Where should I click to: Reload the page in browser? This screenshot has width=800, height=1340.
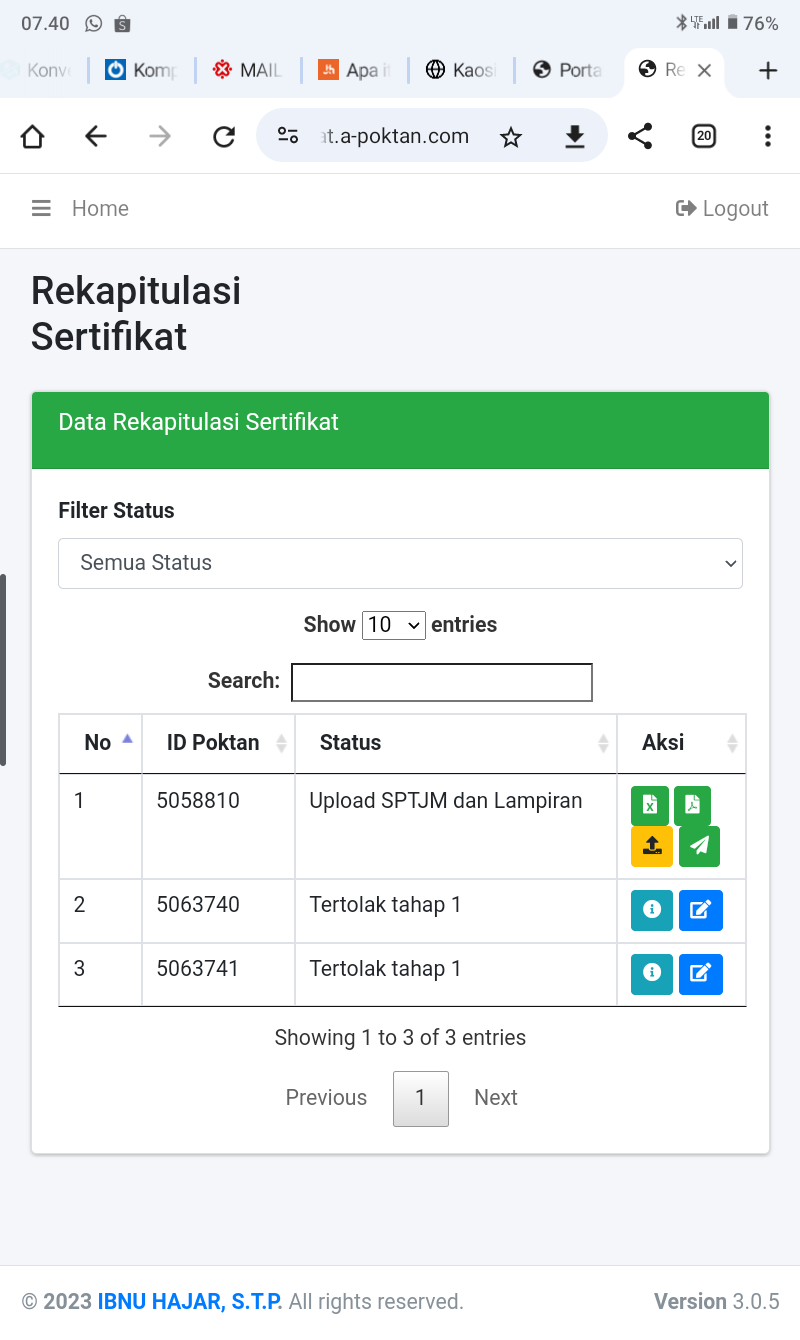click(x=224, y=136)
